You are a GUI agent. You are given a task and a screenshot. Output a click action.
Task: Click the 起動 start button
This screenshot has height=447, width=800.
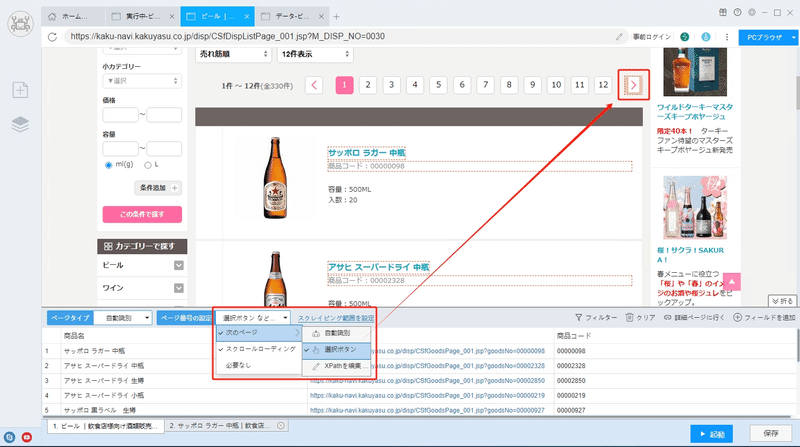pyautogui.click(x=712, y=434)
